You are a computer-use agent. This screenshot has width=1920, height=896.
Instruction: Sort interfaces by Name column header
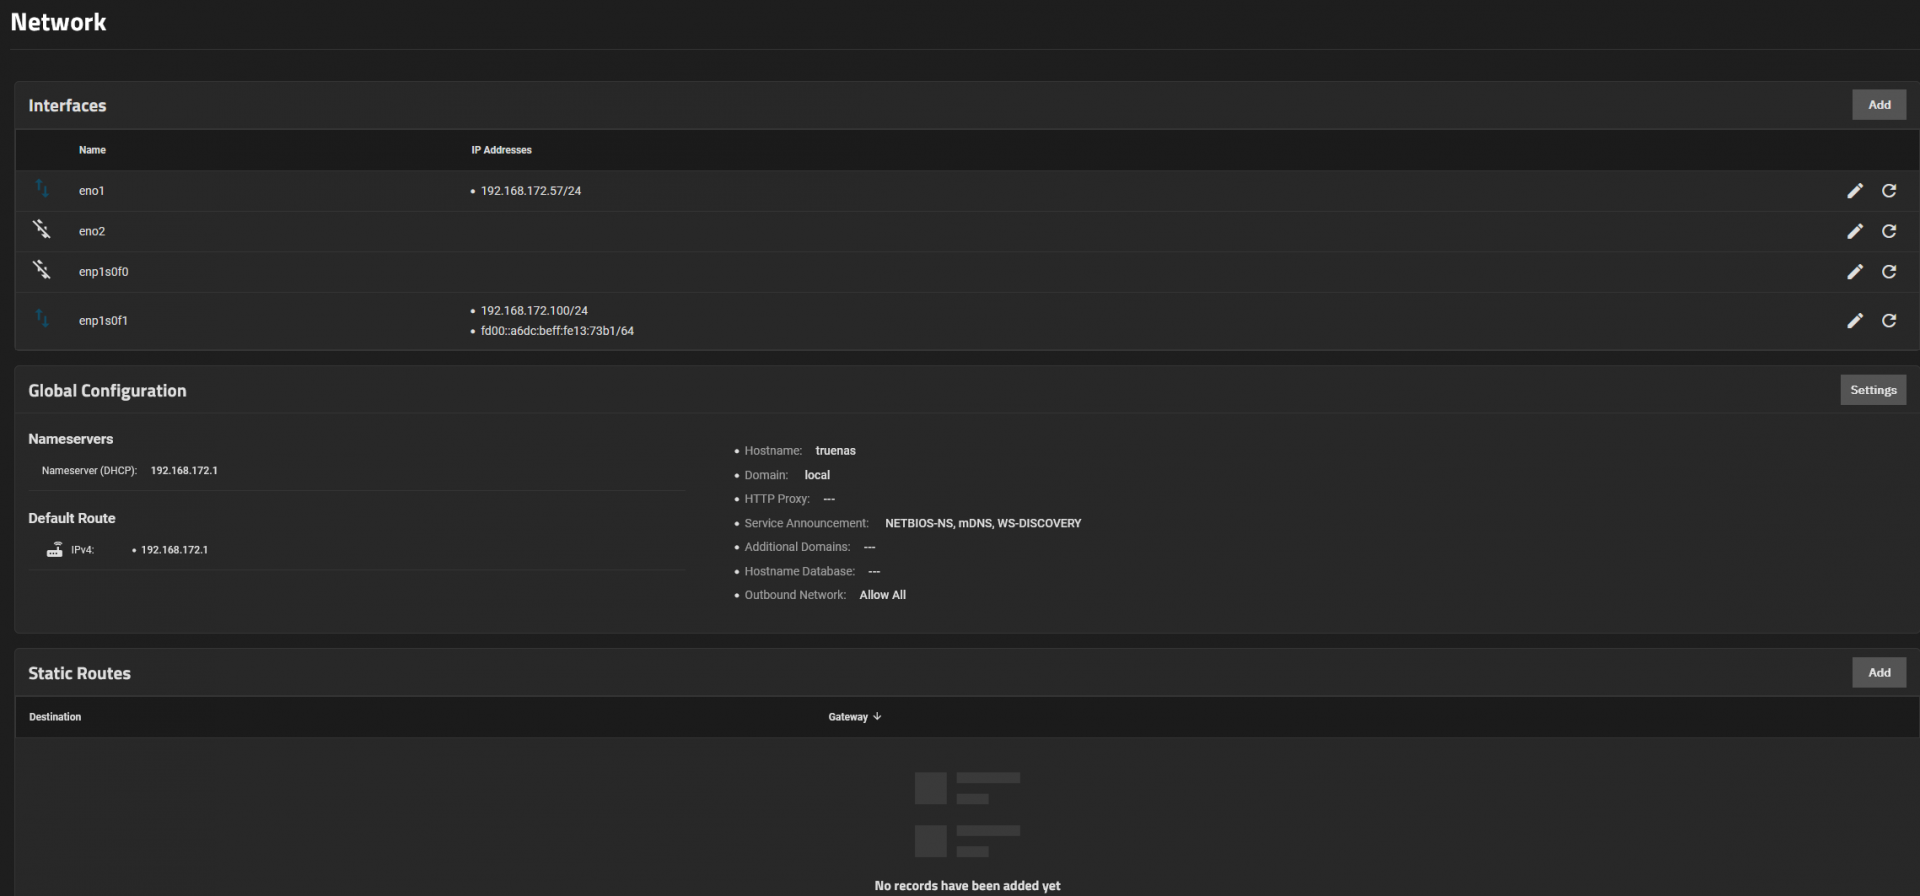92,150
